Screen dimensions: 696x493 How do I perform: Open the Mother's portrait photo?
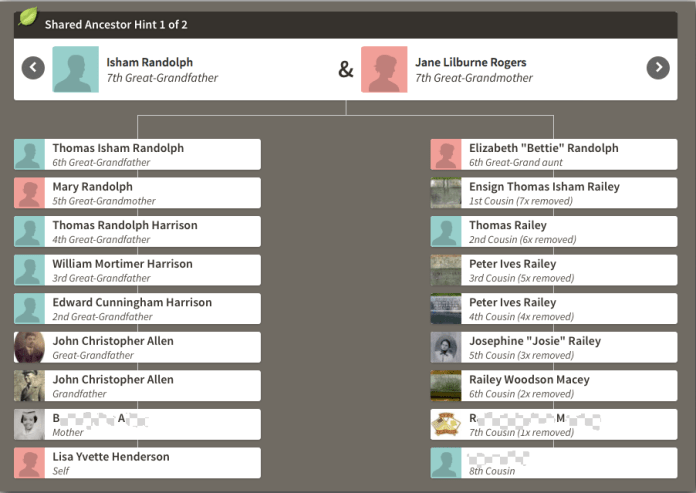coord(29,425)
